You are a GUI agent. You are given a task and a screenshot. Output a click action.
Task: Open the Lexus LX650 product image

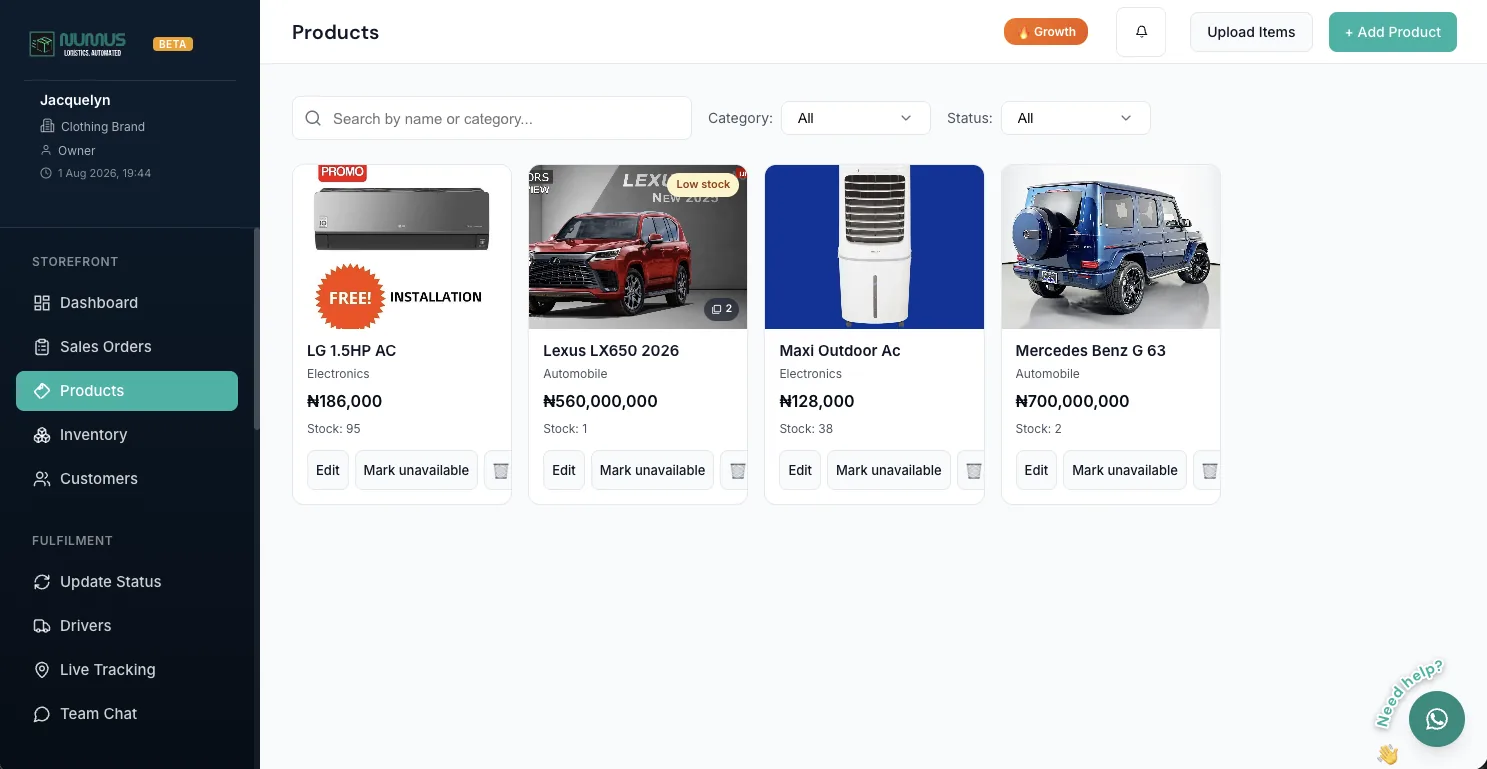[638, 247]
